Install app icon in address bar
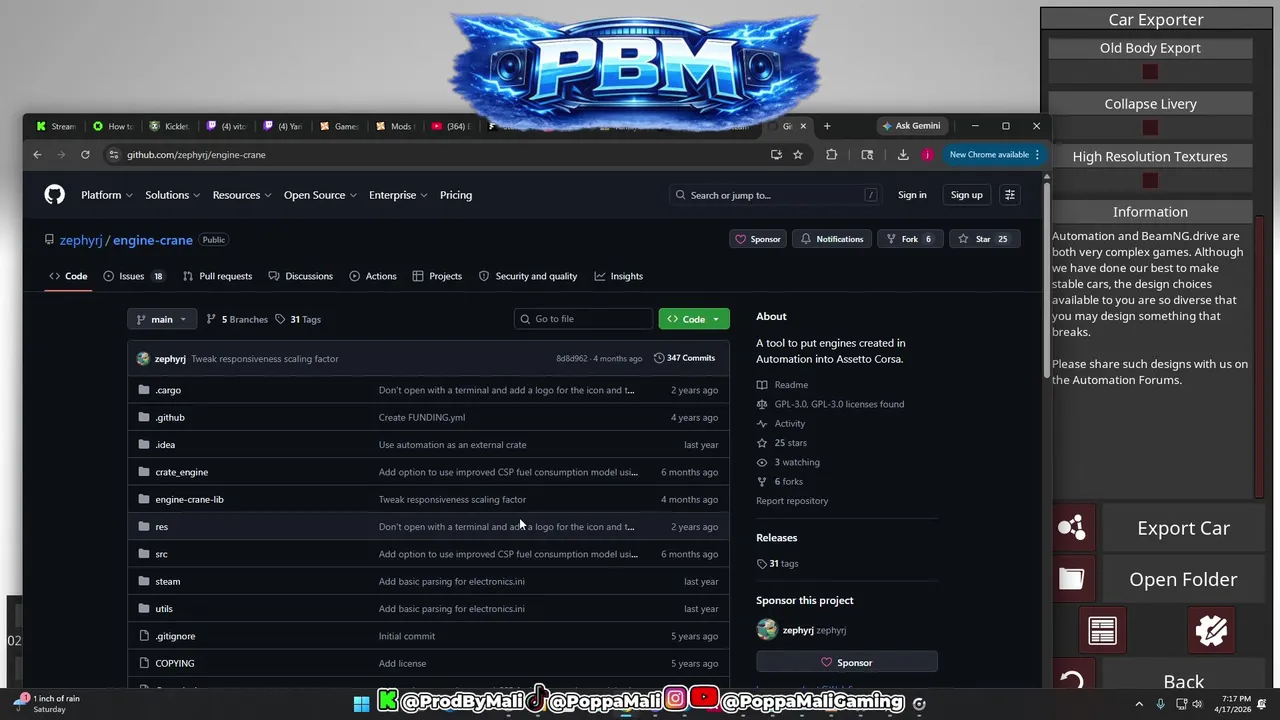 [x=776, y=155]
